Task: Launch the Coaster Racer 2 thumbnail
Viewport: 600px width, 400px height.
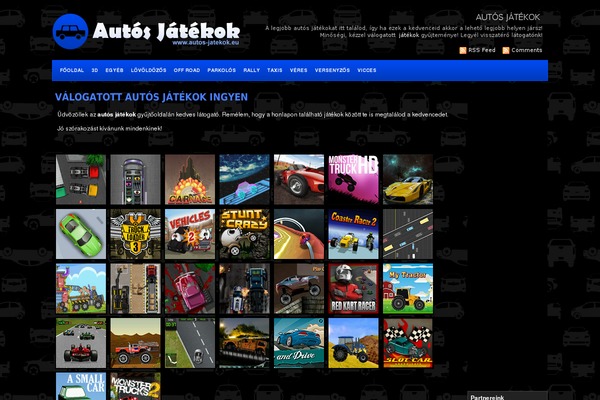Action: [x=353, y=234]
